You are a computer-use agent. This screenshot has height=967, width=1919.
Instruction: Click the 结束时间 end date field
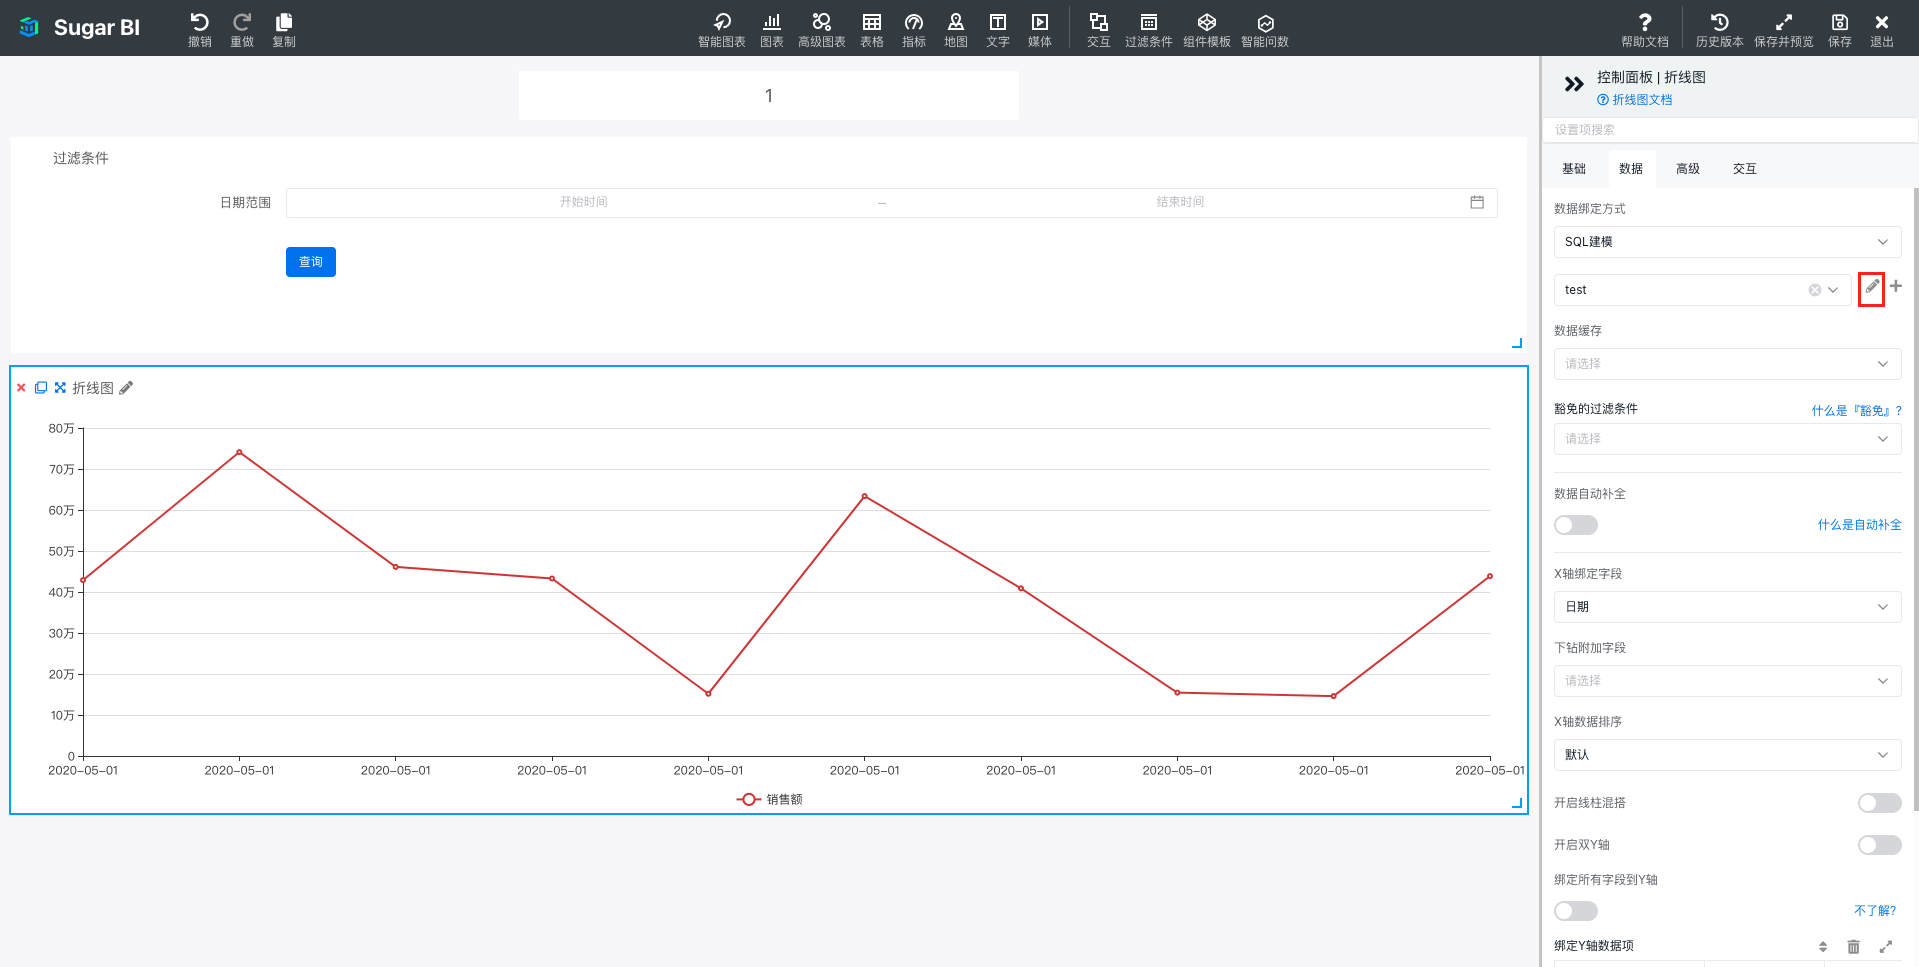[1180, 202]
